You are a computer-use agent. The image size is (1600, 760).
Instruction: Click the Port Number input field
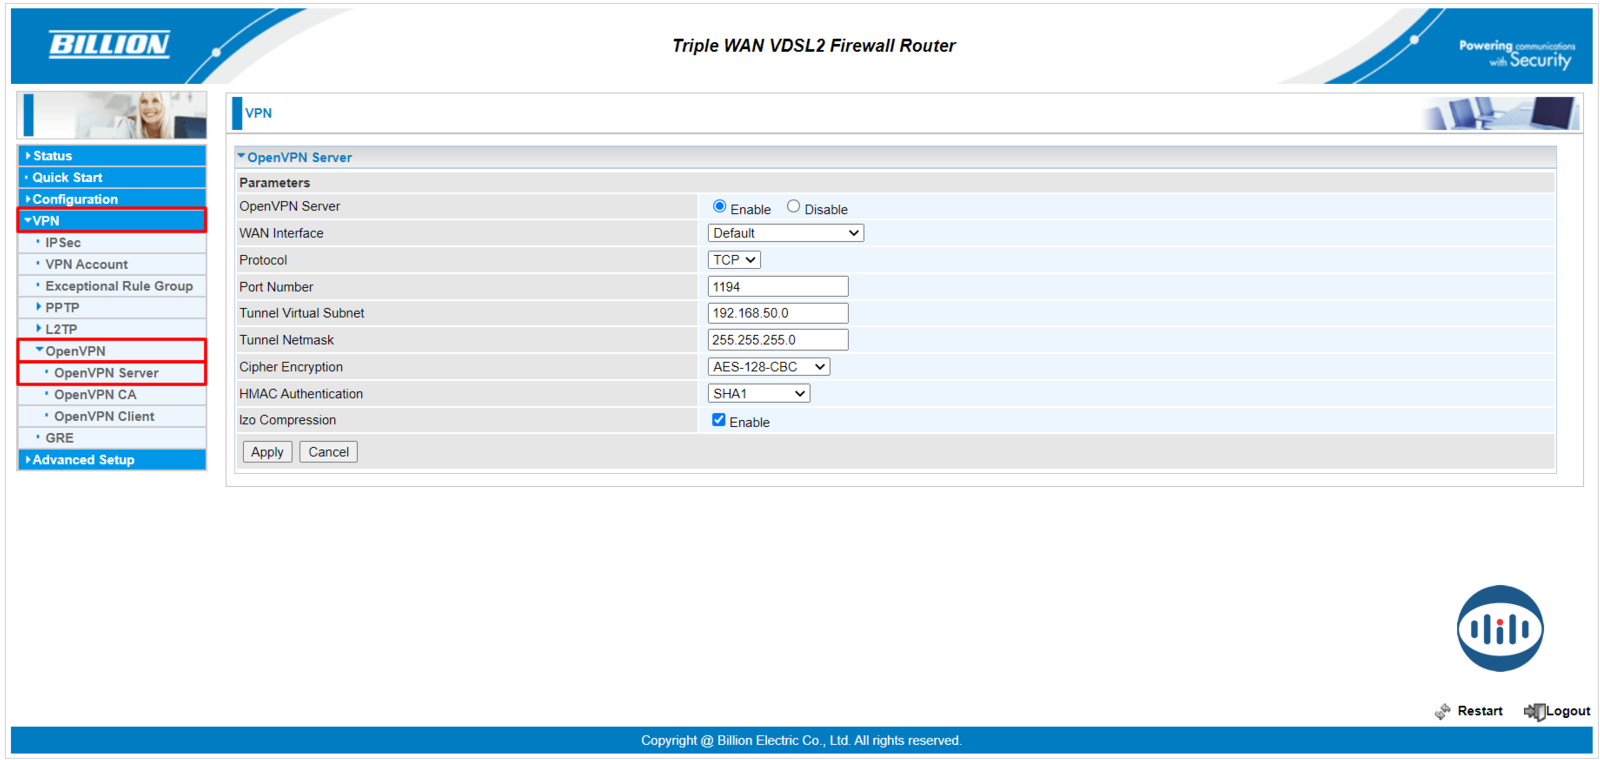click(x=777, y=287)
